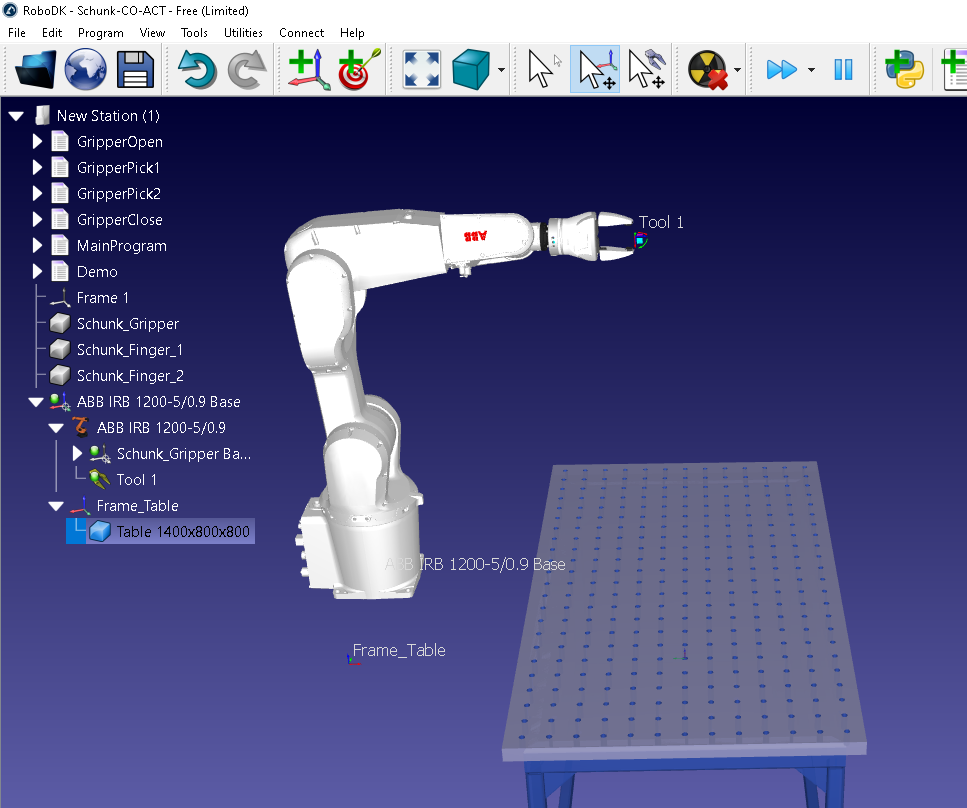
Task: Open the Connect menu
Action: click(x=301, y=33)
